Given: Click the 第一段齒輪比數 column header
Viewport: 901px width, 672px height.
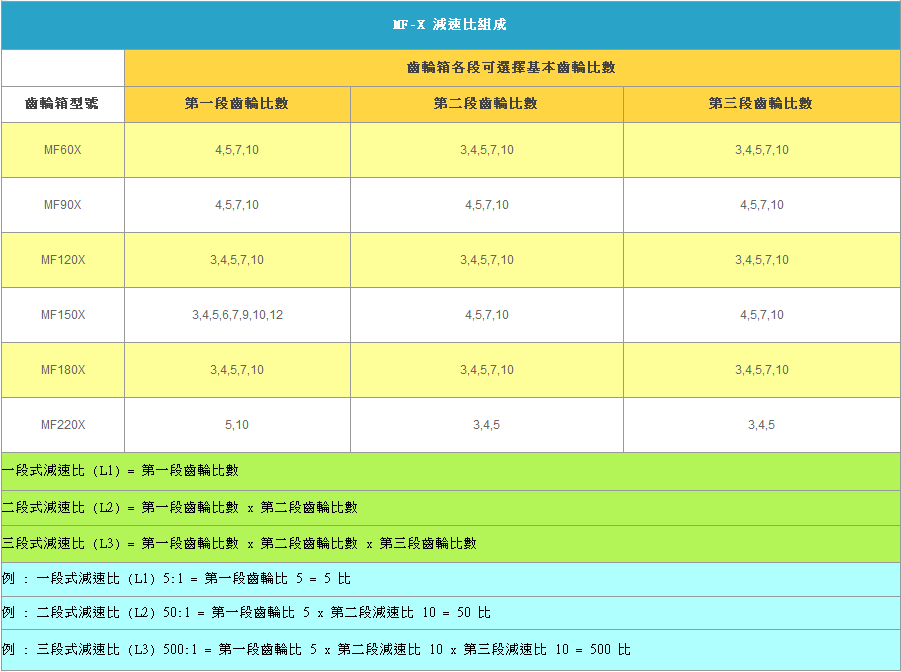Looking at the screenshot, I should point(237,104).
